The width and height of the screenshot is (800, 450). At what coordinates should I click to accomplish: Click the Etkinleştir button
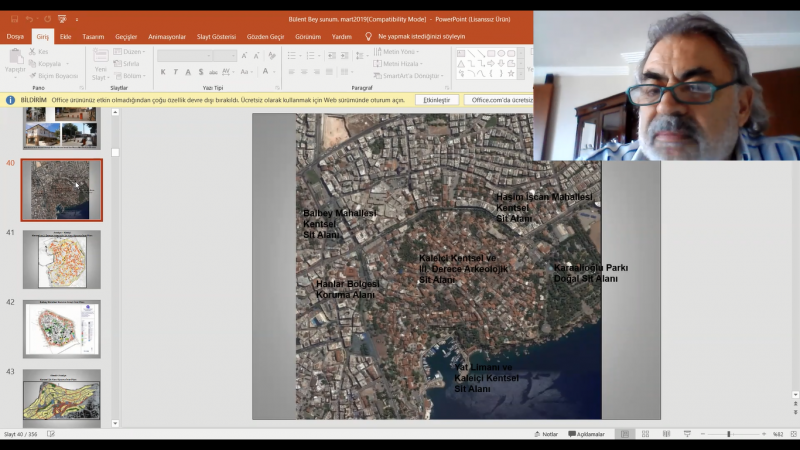click(436, 100)
